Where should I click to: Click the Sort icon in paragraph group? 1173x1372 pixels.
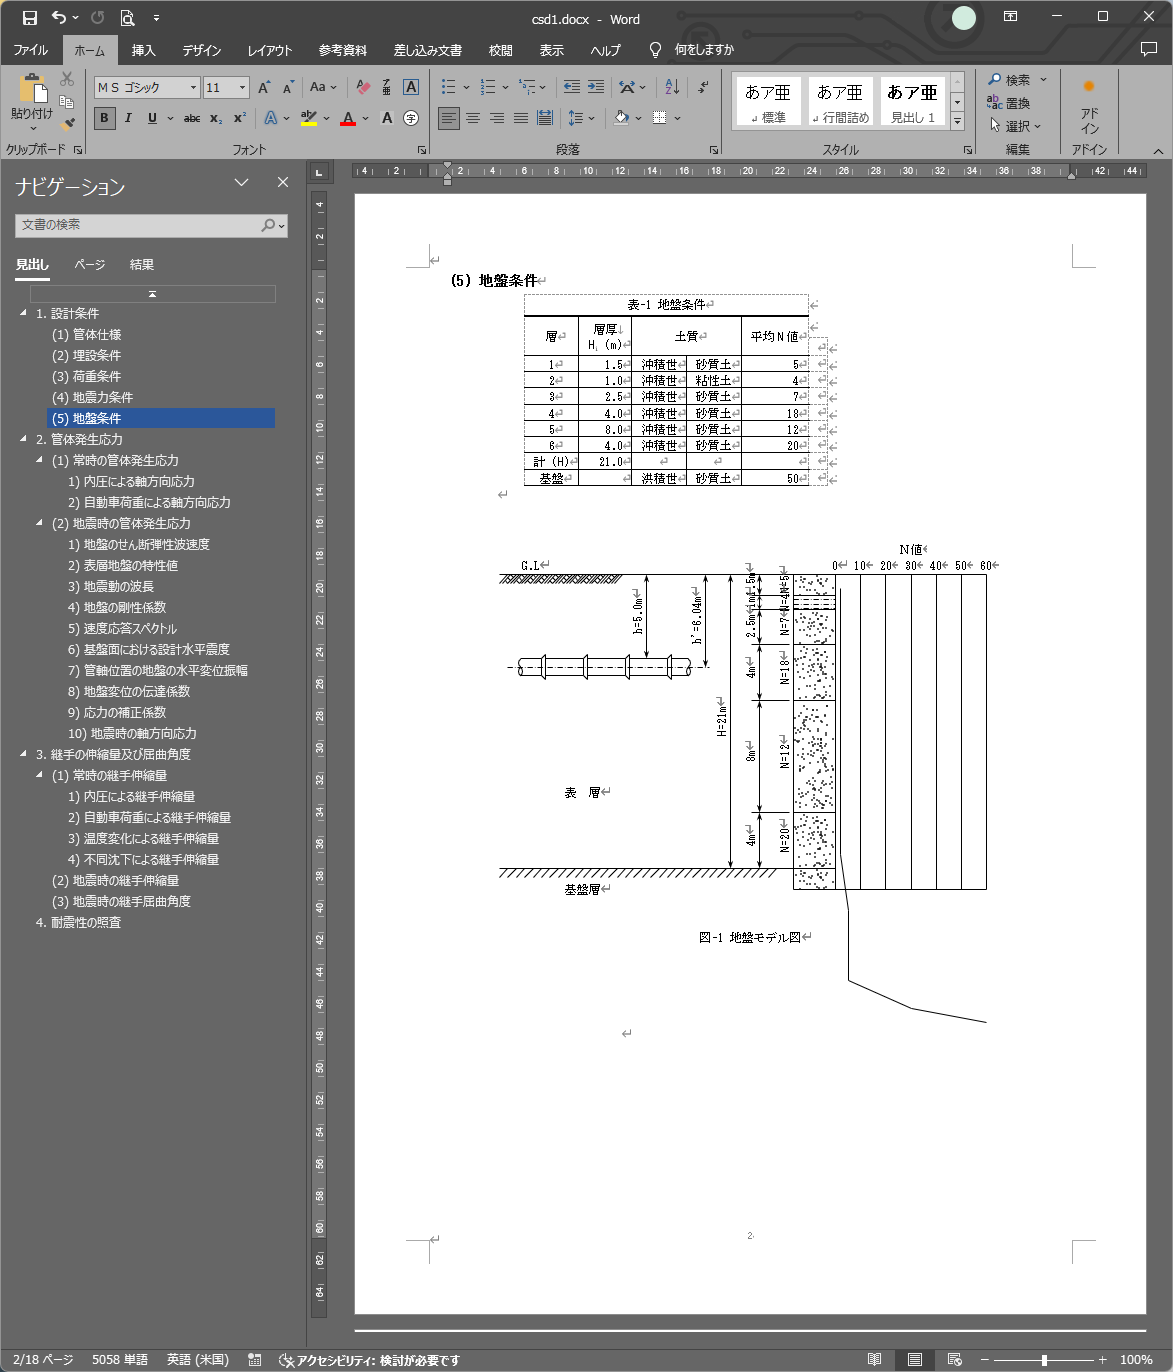pyautogui.click(x=672, y=87)
